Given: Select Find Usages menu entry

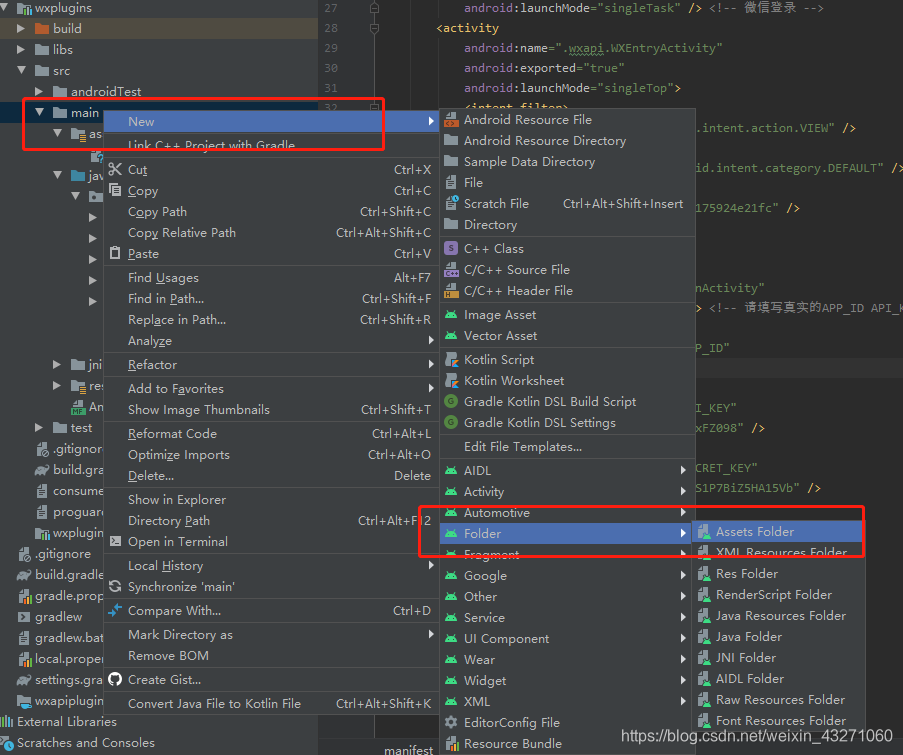Looking at the screenshot, I should click(x=271, y=278).
